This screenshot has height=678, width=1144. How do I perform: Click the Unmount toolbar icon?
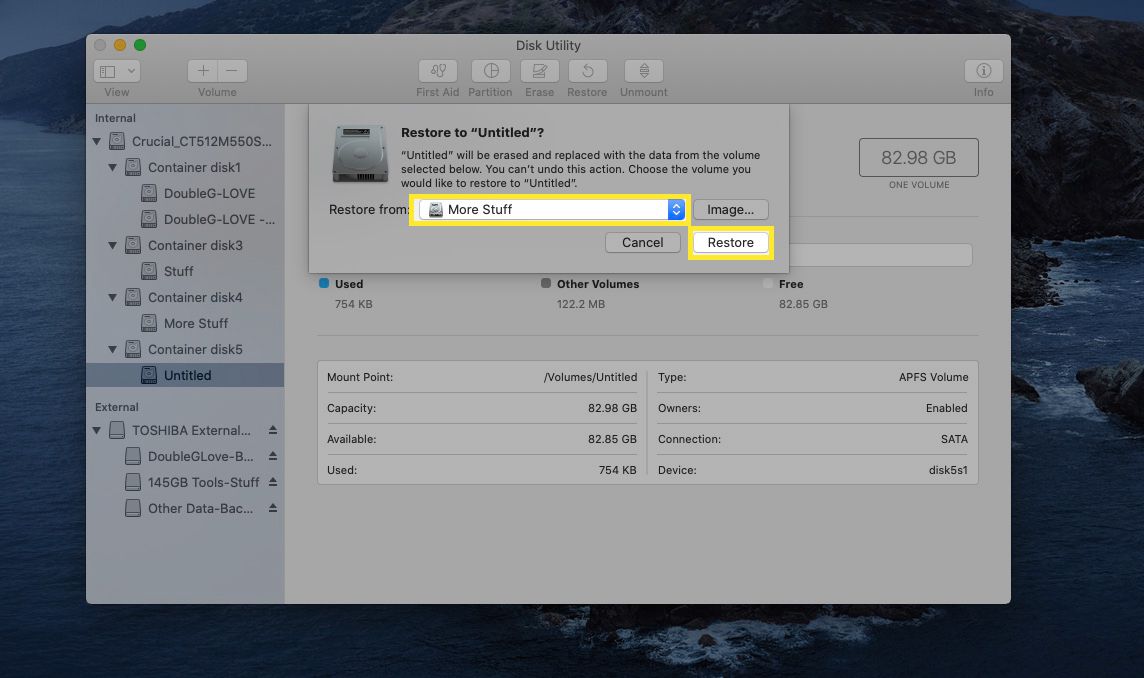click(x=644, y=71)
